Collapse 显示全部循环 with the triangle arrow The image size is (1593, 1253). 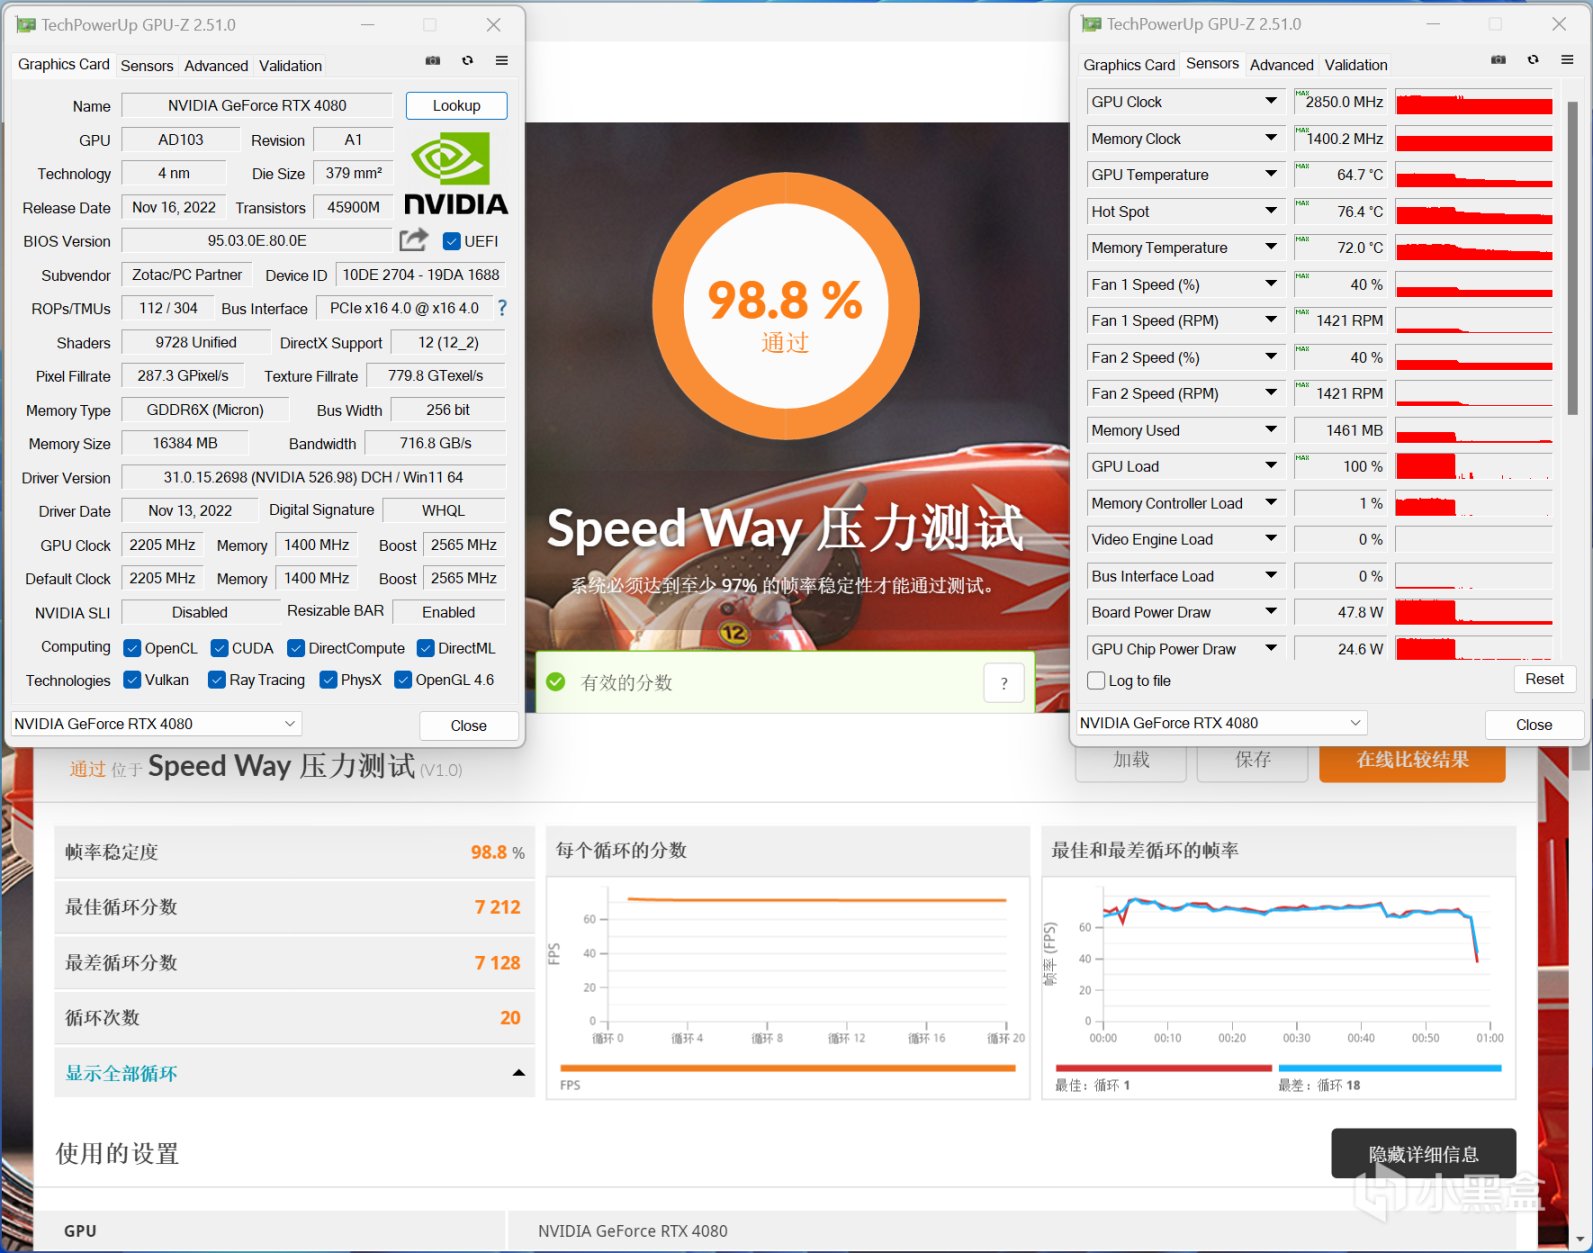click(518, 1073)
